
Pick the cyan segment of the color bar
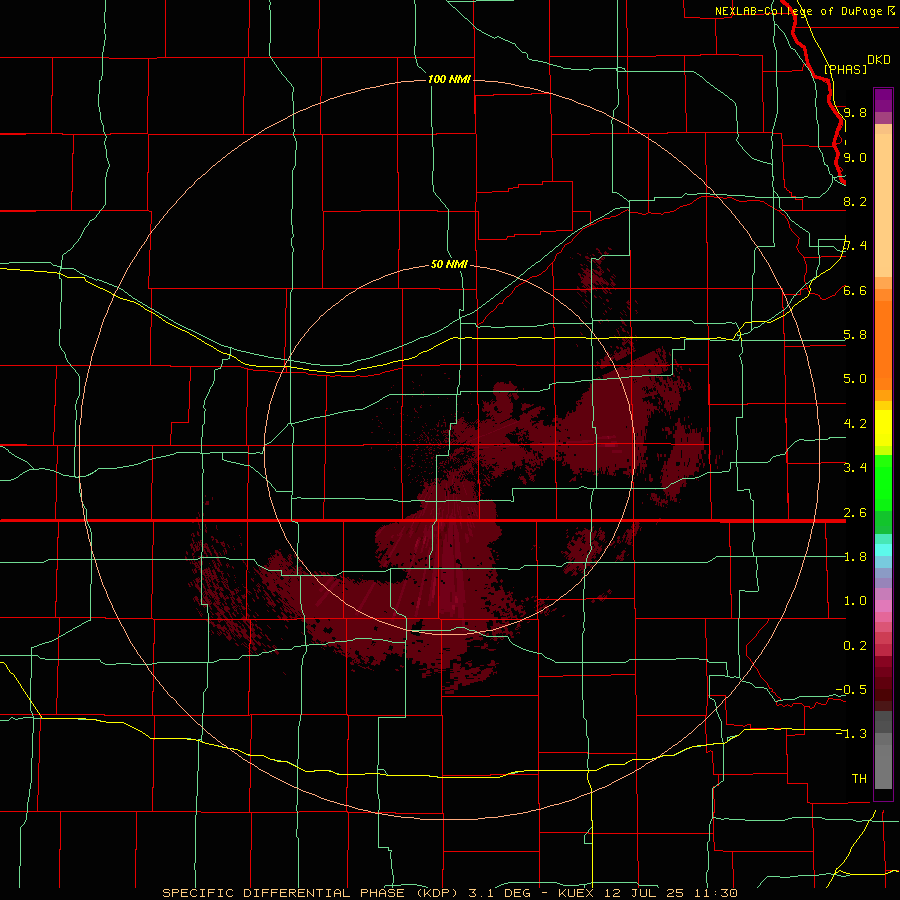pyautogui.click(x=883, y=550)
